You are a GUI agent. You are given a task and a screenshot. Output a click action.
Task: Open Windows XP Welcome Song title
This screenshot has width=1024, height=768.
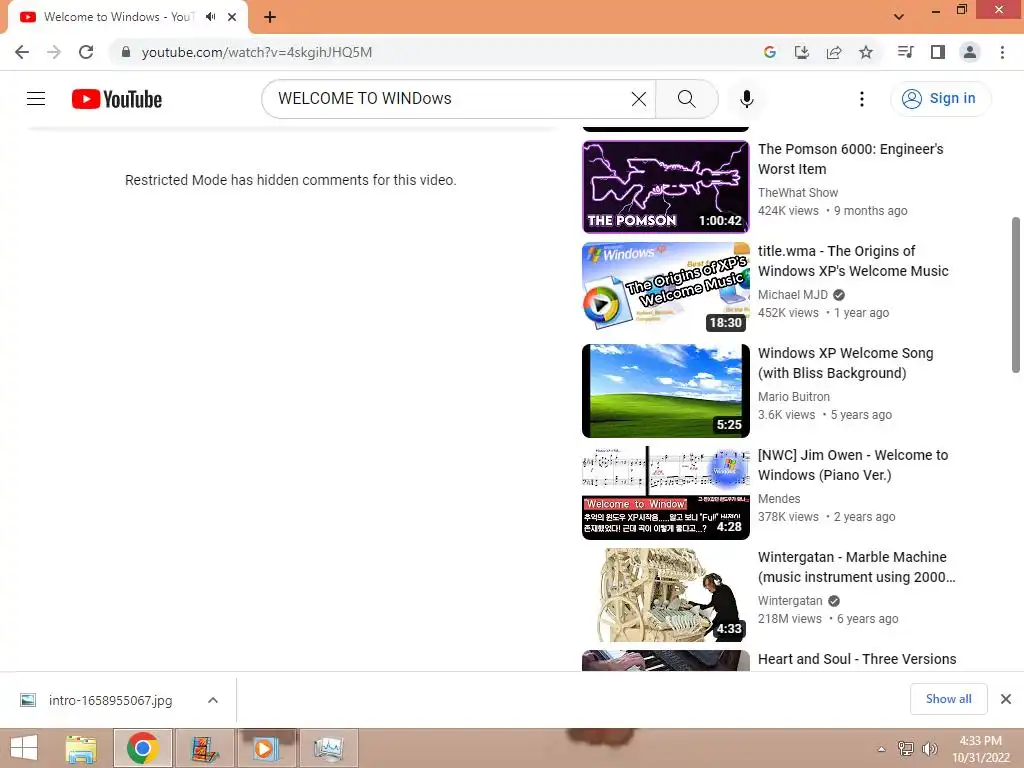pyautogui.click(x=846, y=362)
